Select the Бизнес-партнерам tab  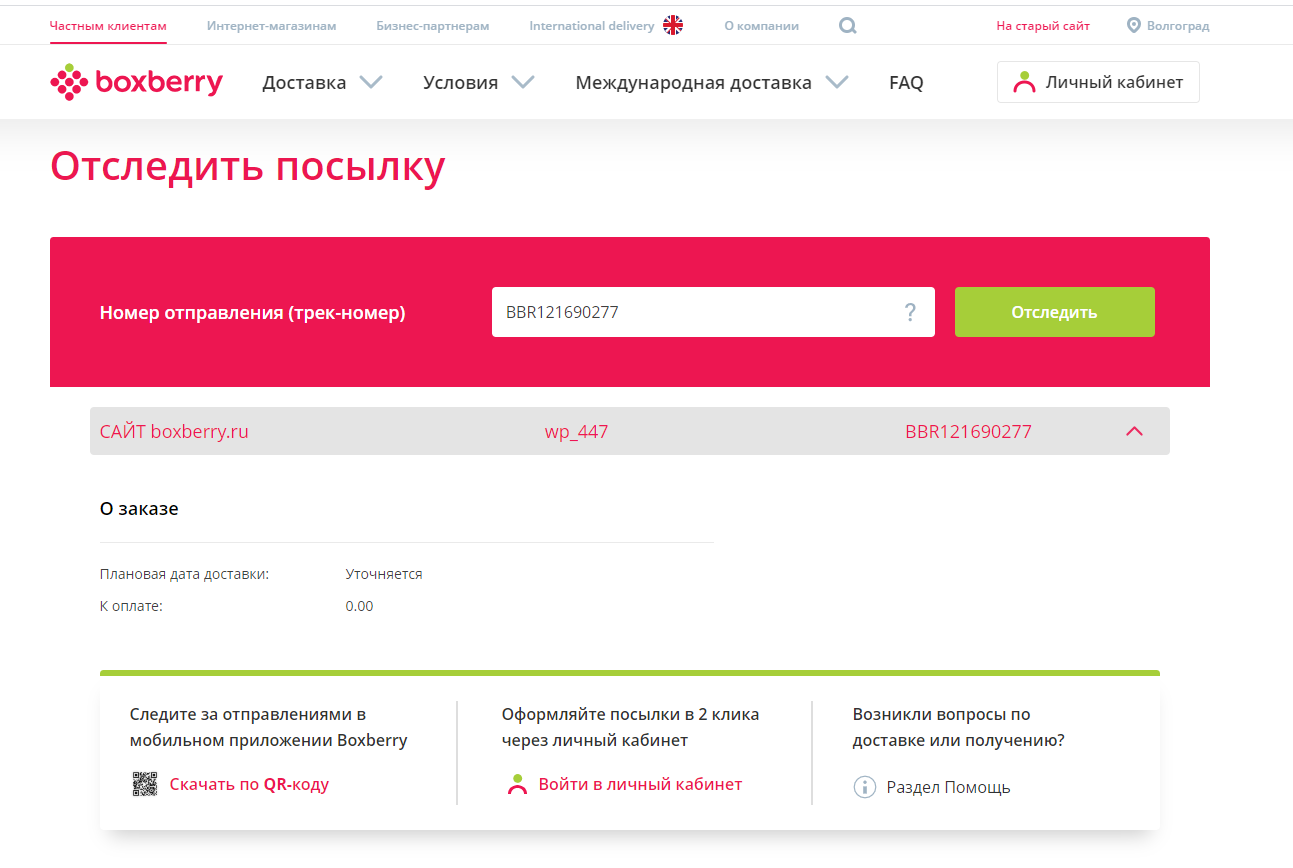point(433,26)
